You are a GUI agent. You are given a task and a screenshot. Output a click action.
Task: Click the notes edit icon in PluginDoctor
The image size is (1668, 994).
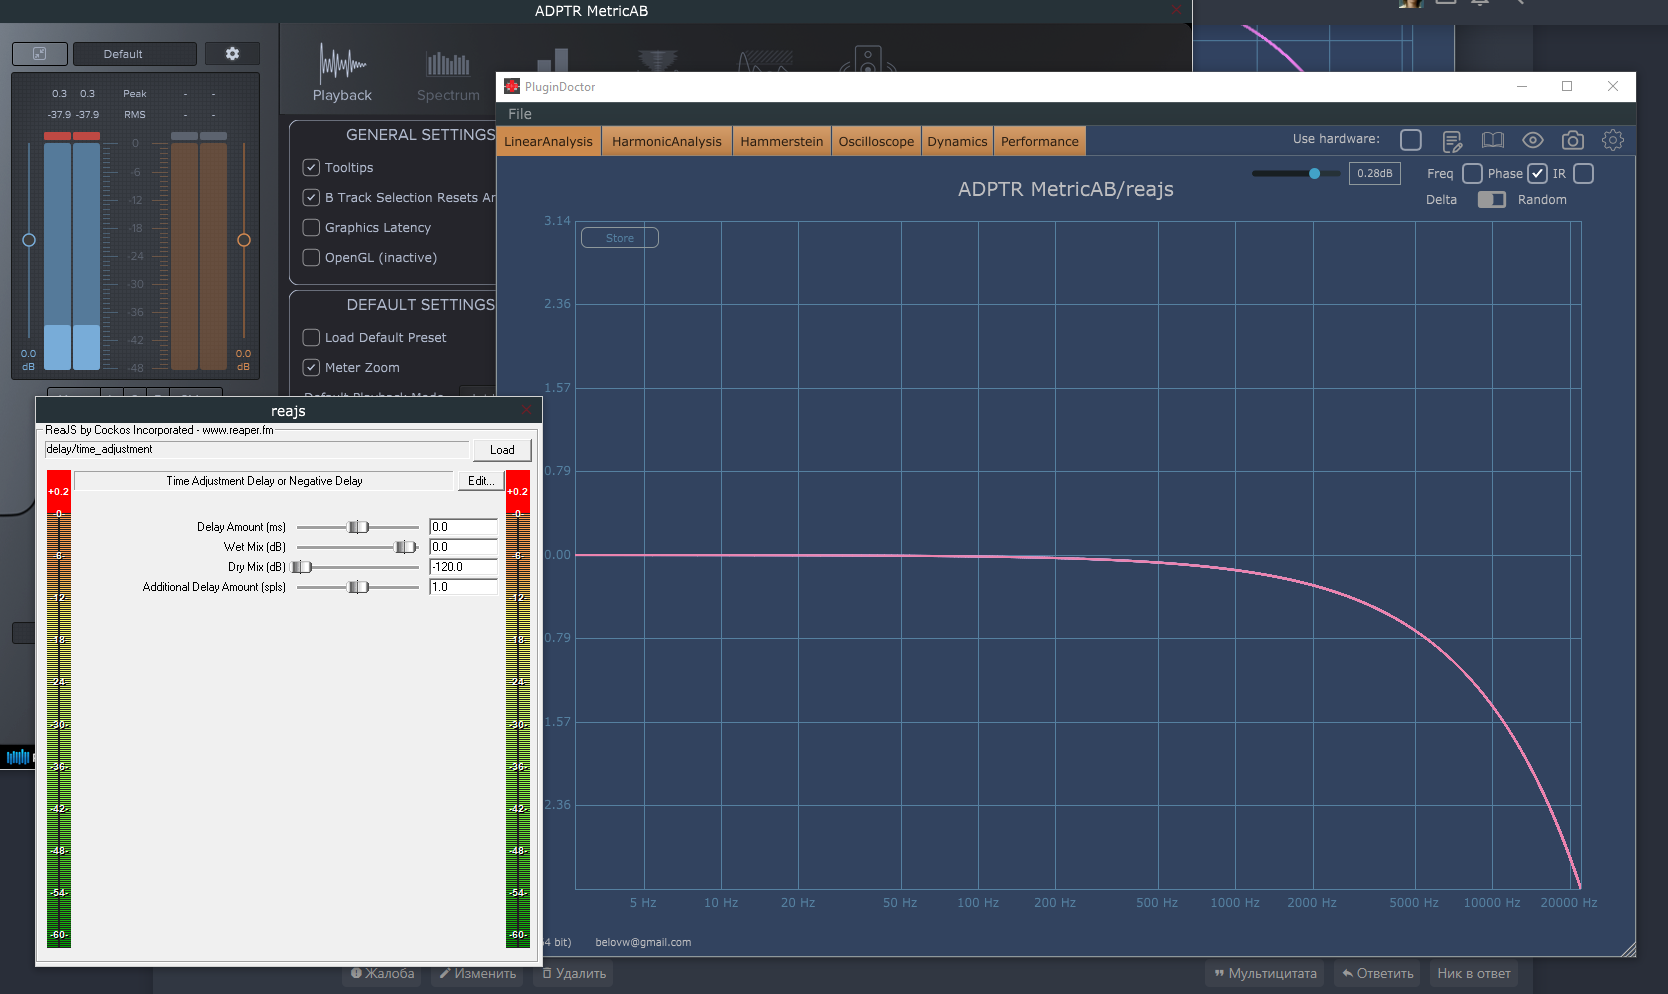click(x=1452, y=140)
